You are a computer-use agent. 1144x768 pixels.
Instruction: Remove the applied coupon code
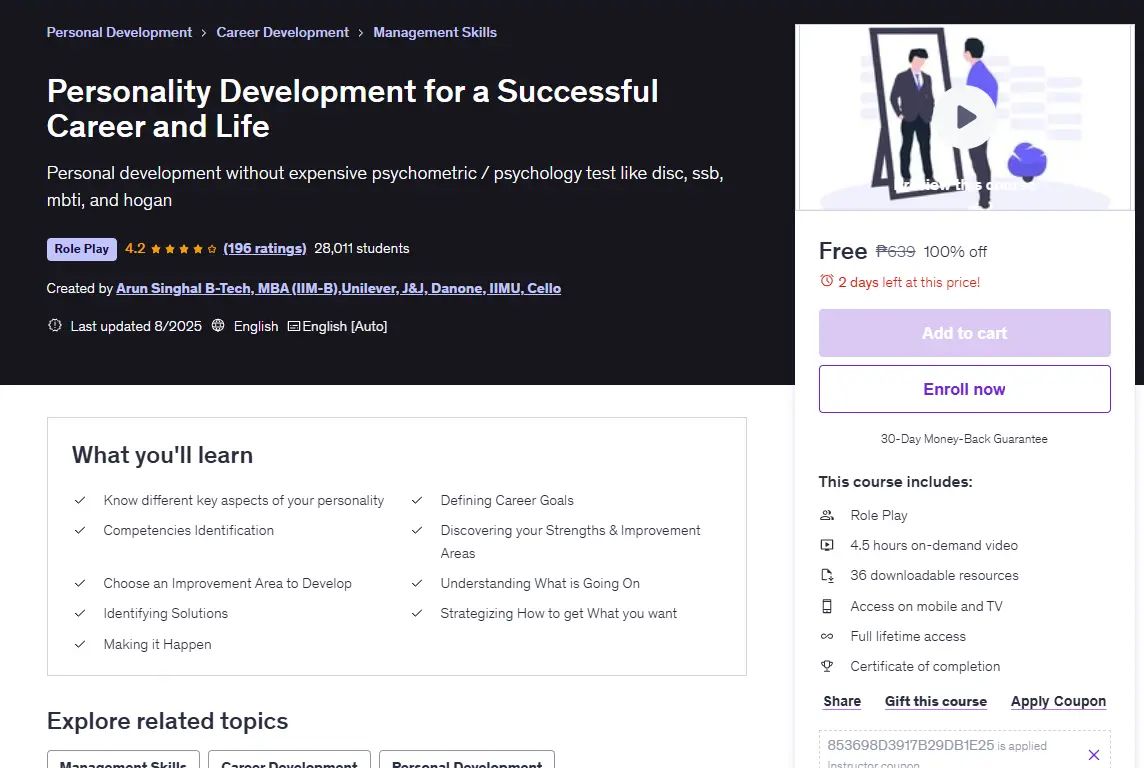(x=1094, y=755)
